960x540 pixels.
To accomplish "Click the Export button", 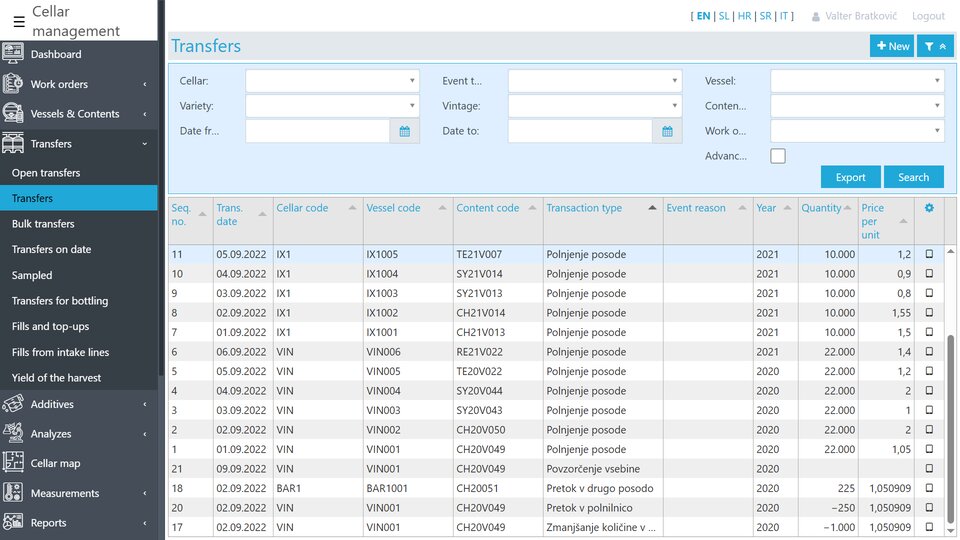I will pyautogui.click(x=850, y=177).
